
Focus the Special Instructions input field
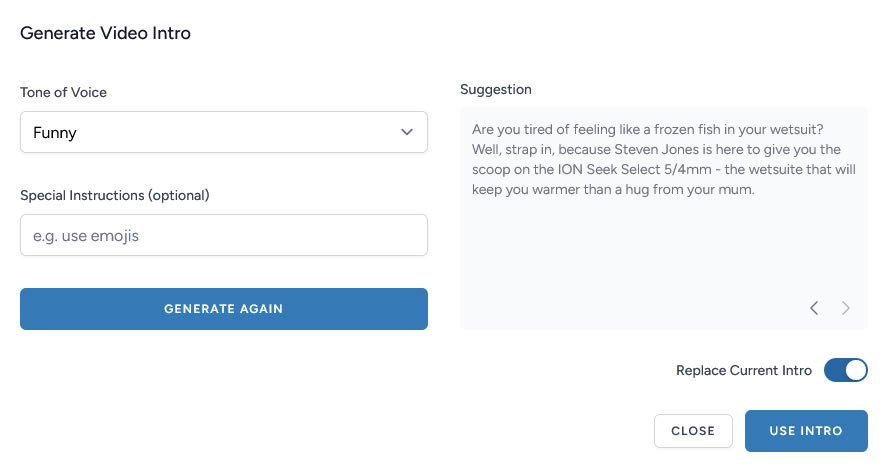[223, 235]
